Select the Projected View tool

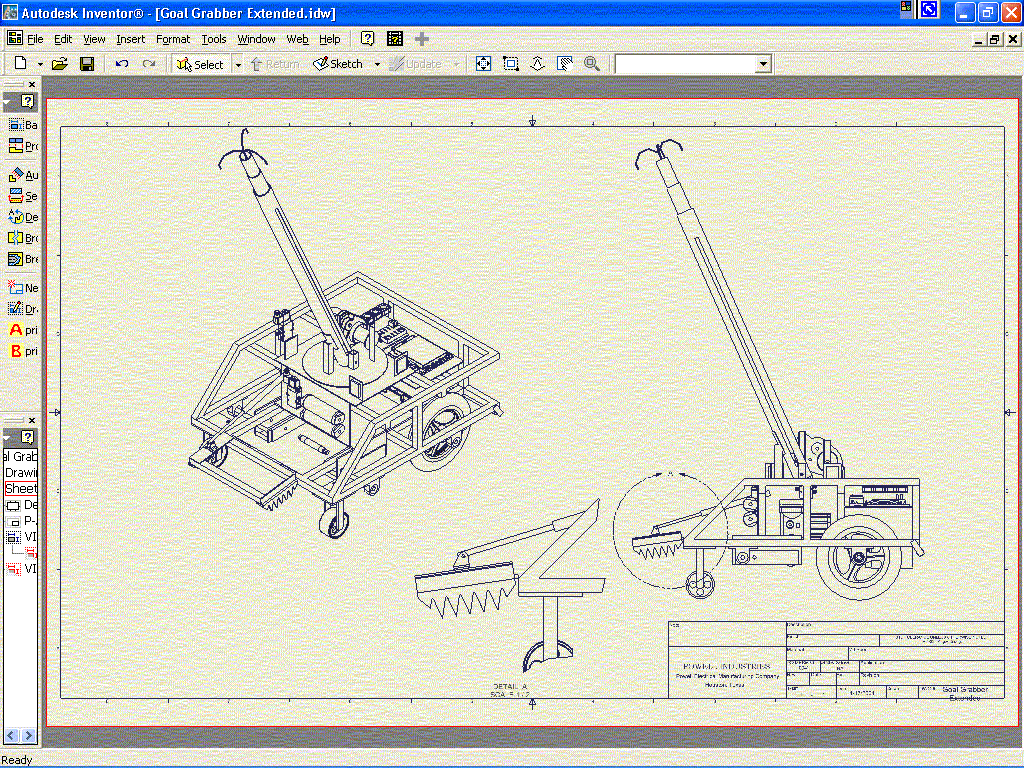[x=22, y=146]
